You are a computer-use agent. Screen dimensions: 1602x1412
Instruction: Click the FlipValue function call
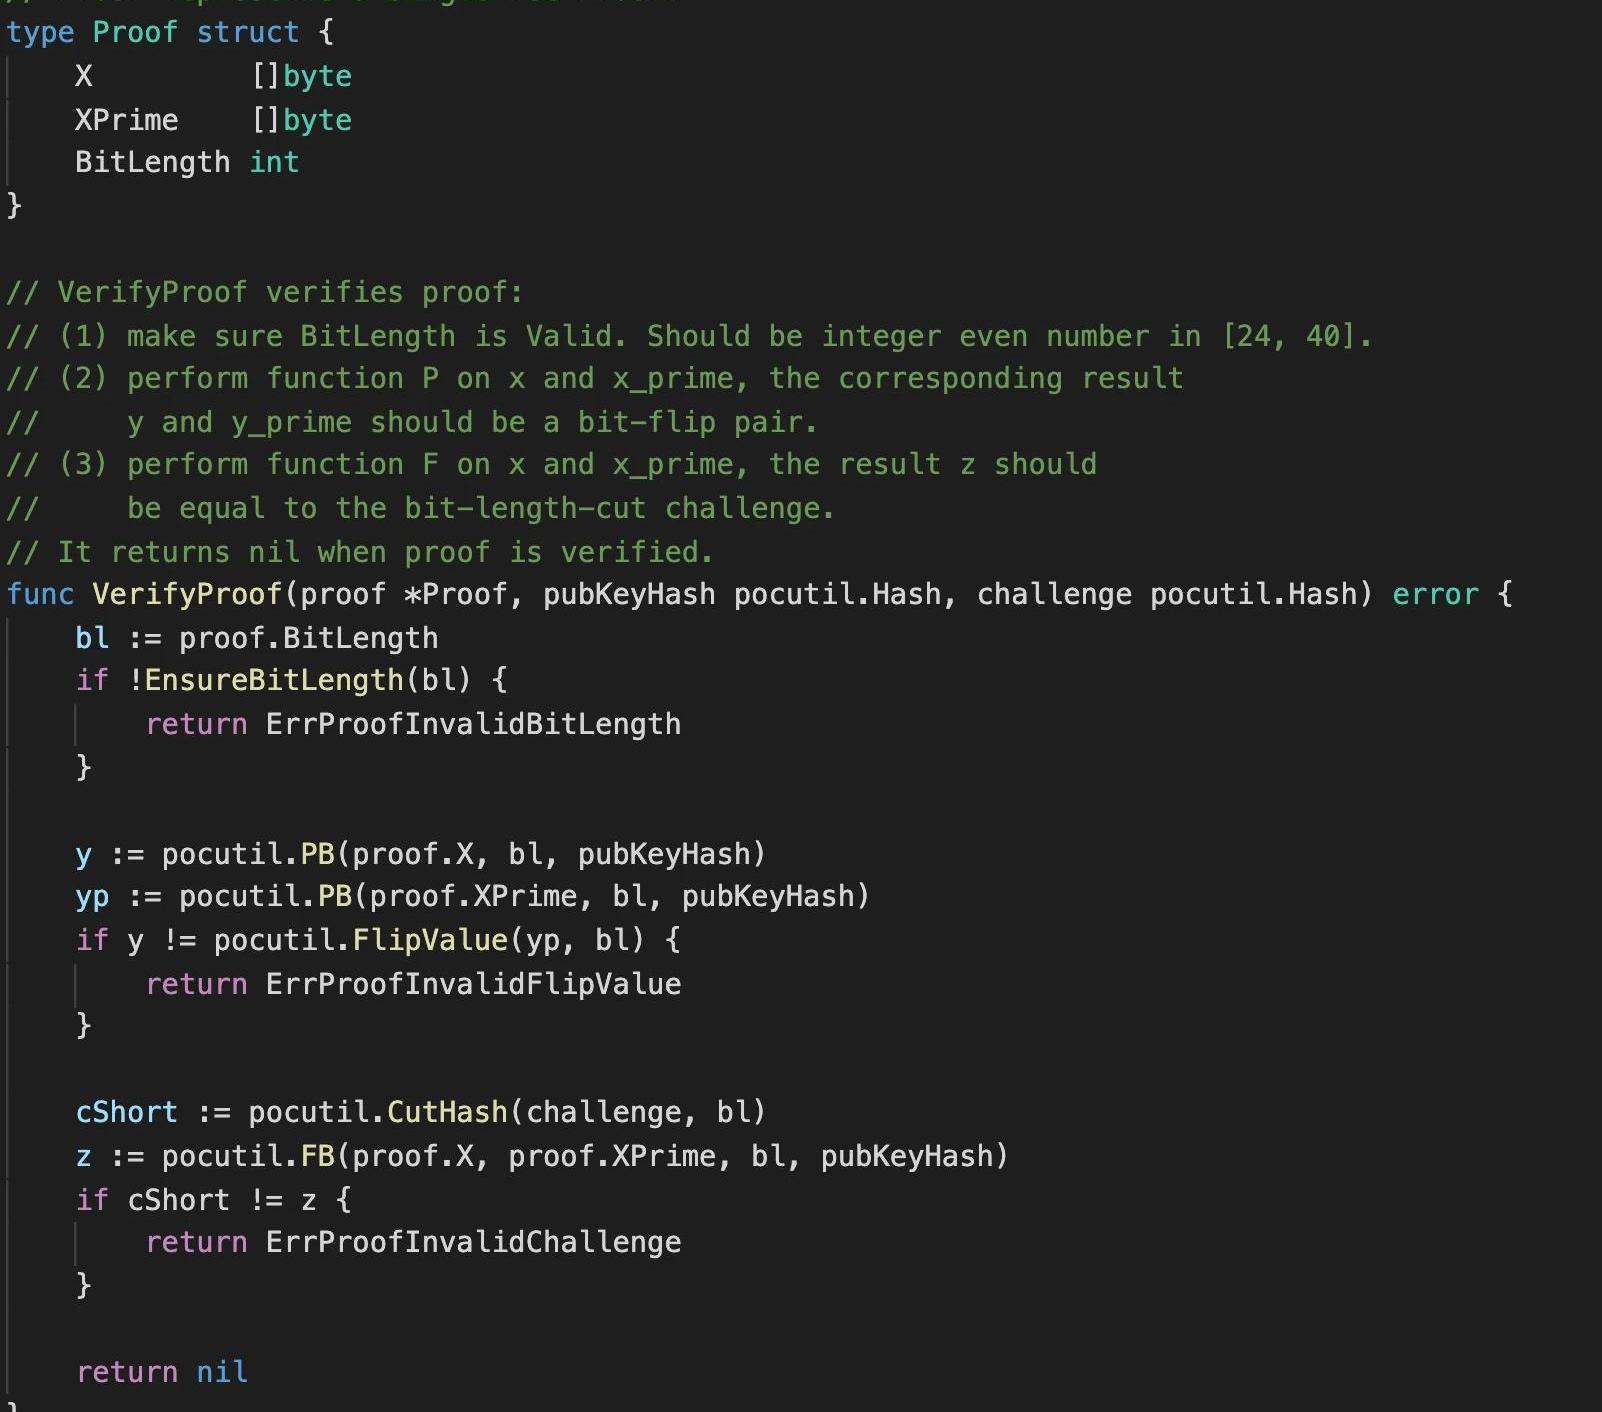[x=430, y=940]
